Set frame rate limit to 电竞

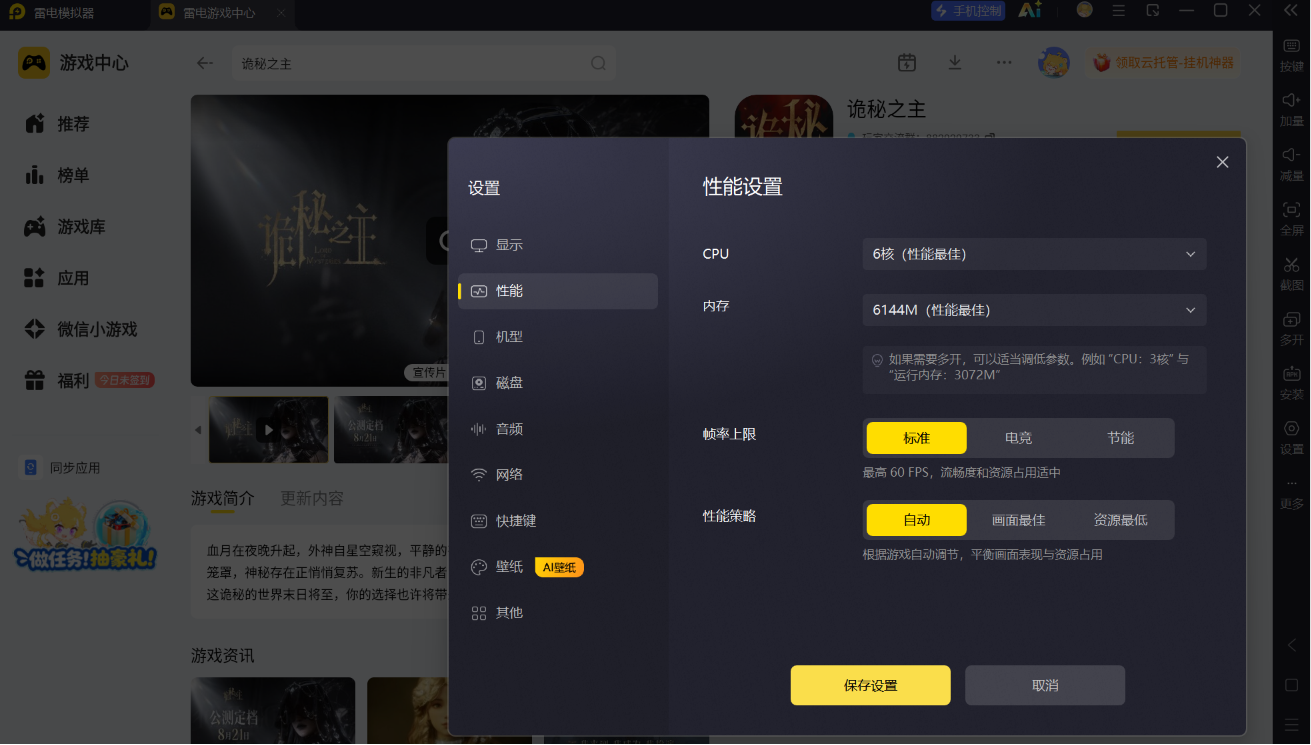coord(1018,438)
